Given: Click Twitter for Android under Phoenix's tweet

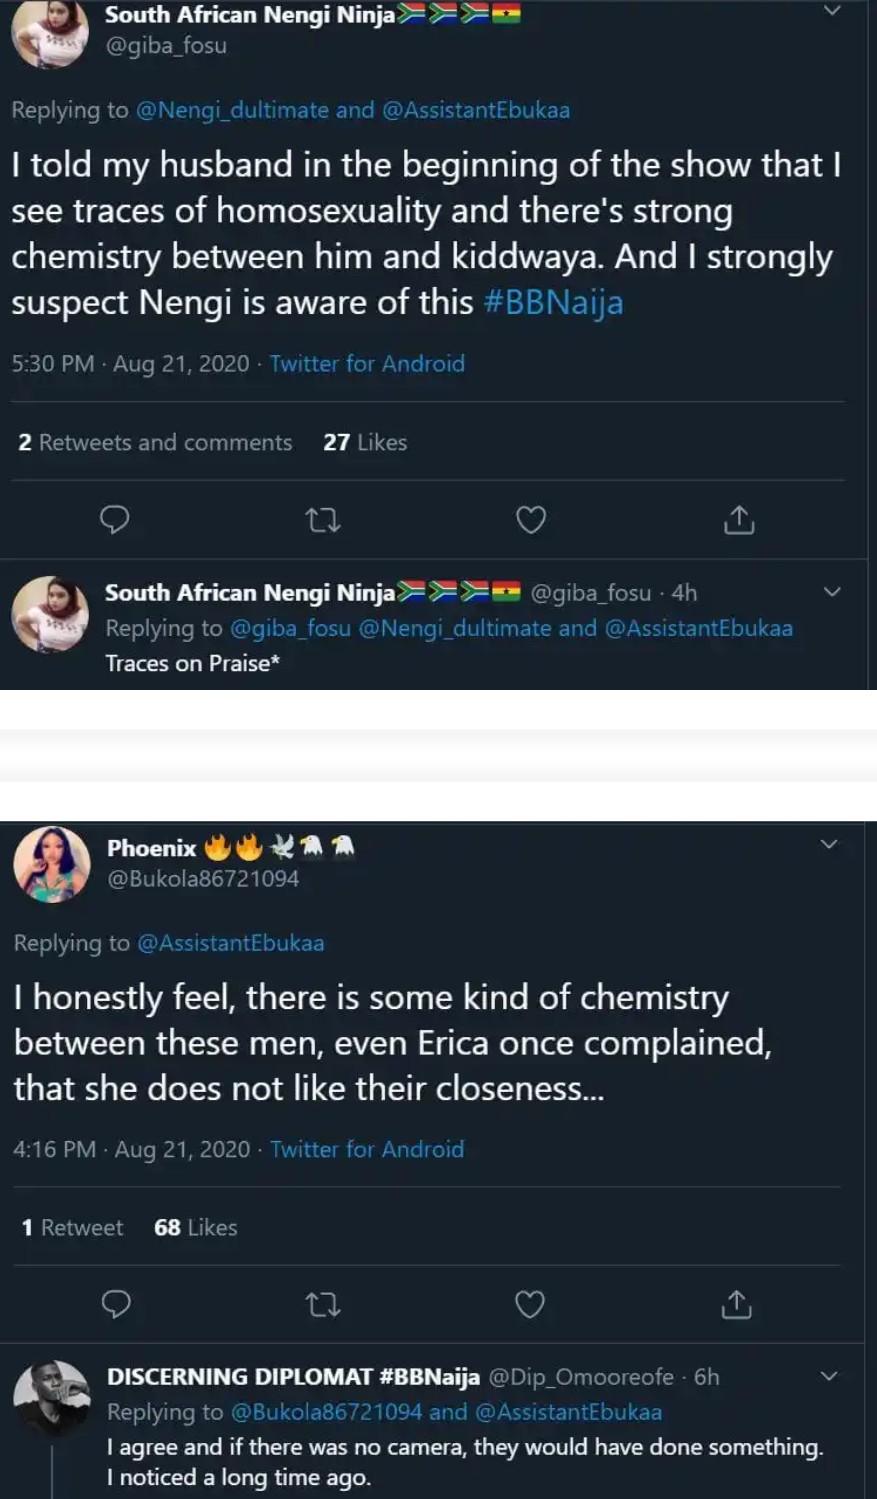Looking at the screenshot, I should 366,1149.
